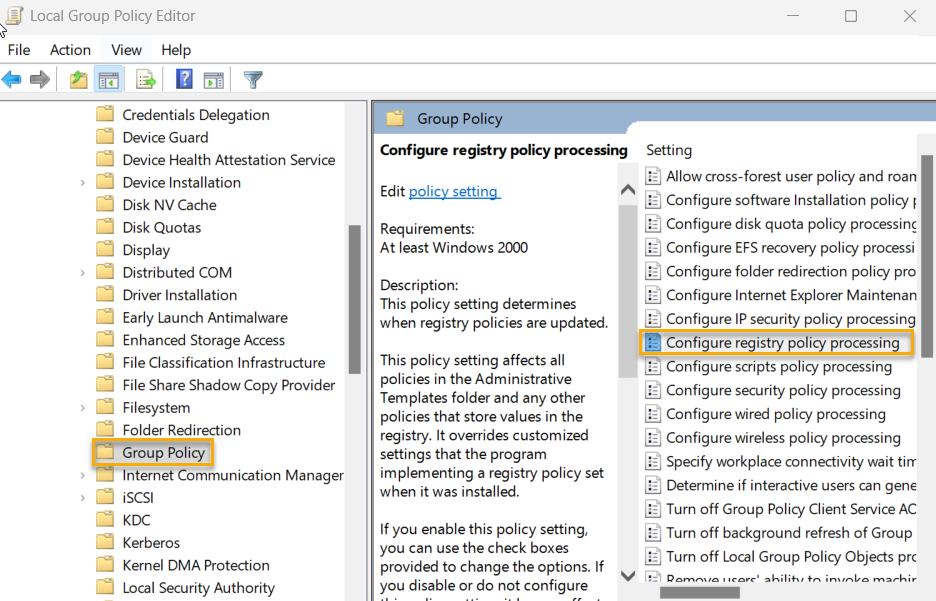This screenshot has width=936, height=601.
Task: Open the Action menu
Action: 70,49
